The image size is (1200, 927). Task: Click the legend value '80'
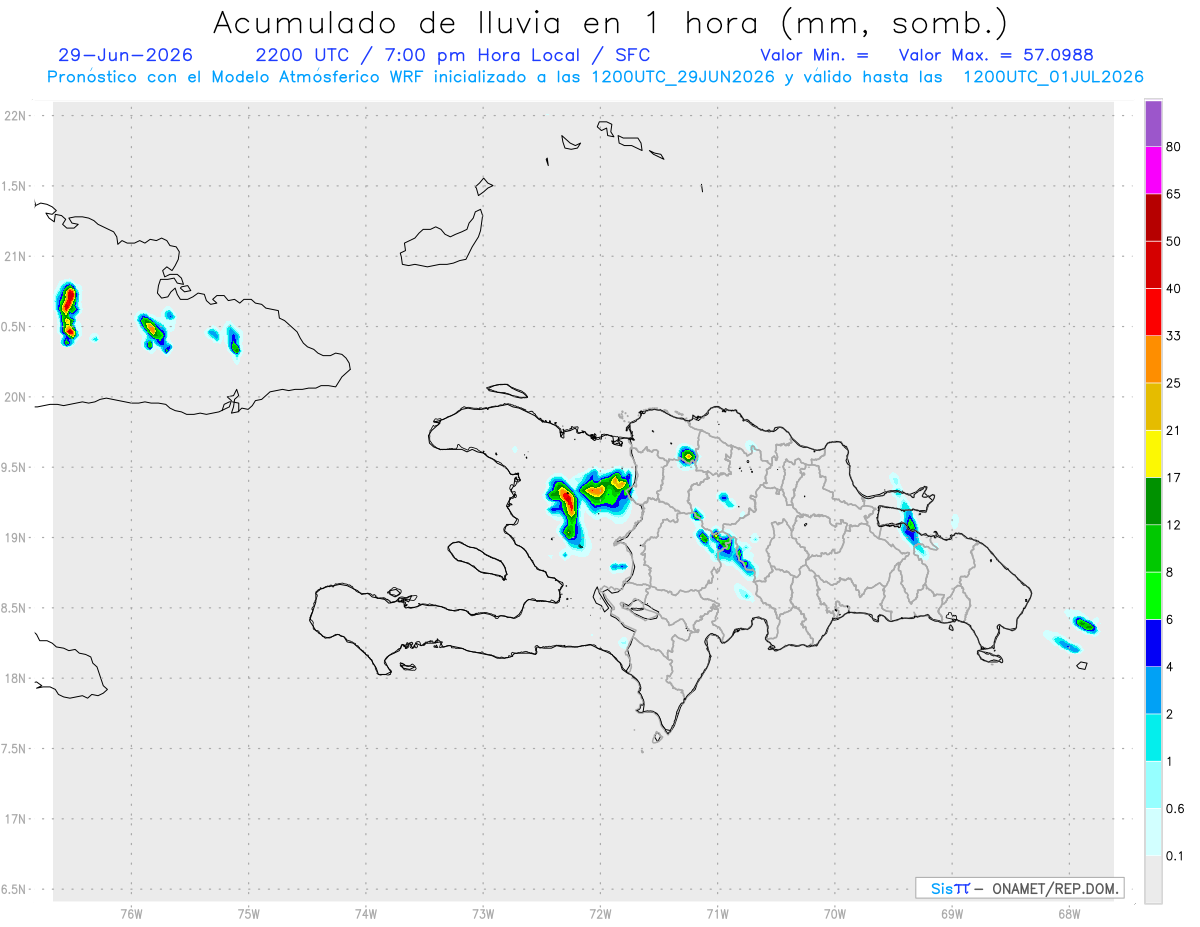click(1174, 146)
